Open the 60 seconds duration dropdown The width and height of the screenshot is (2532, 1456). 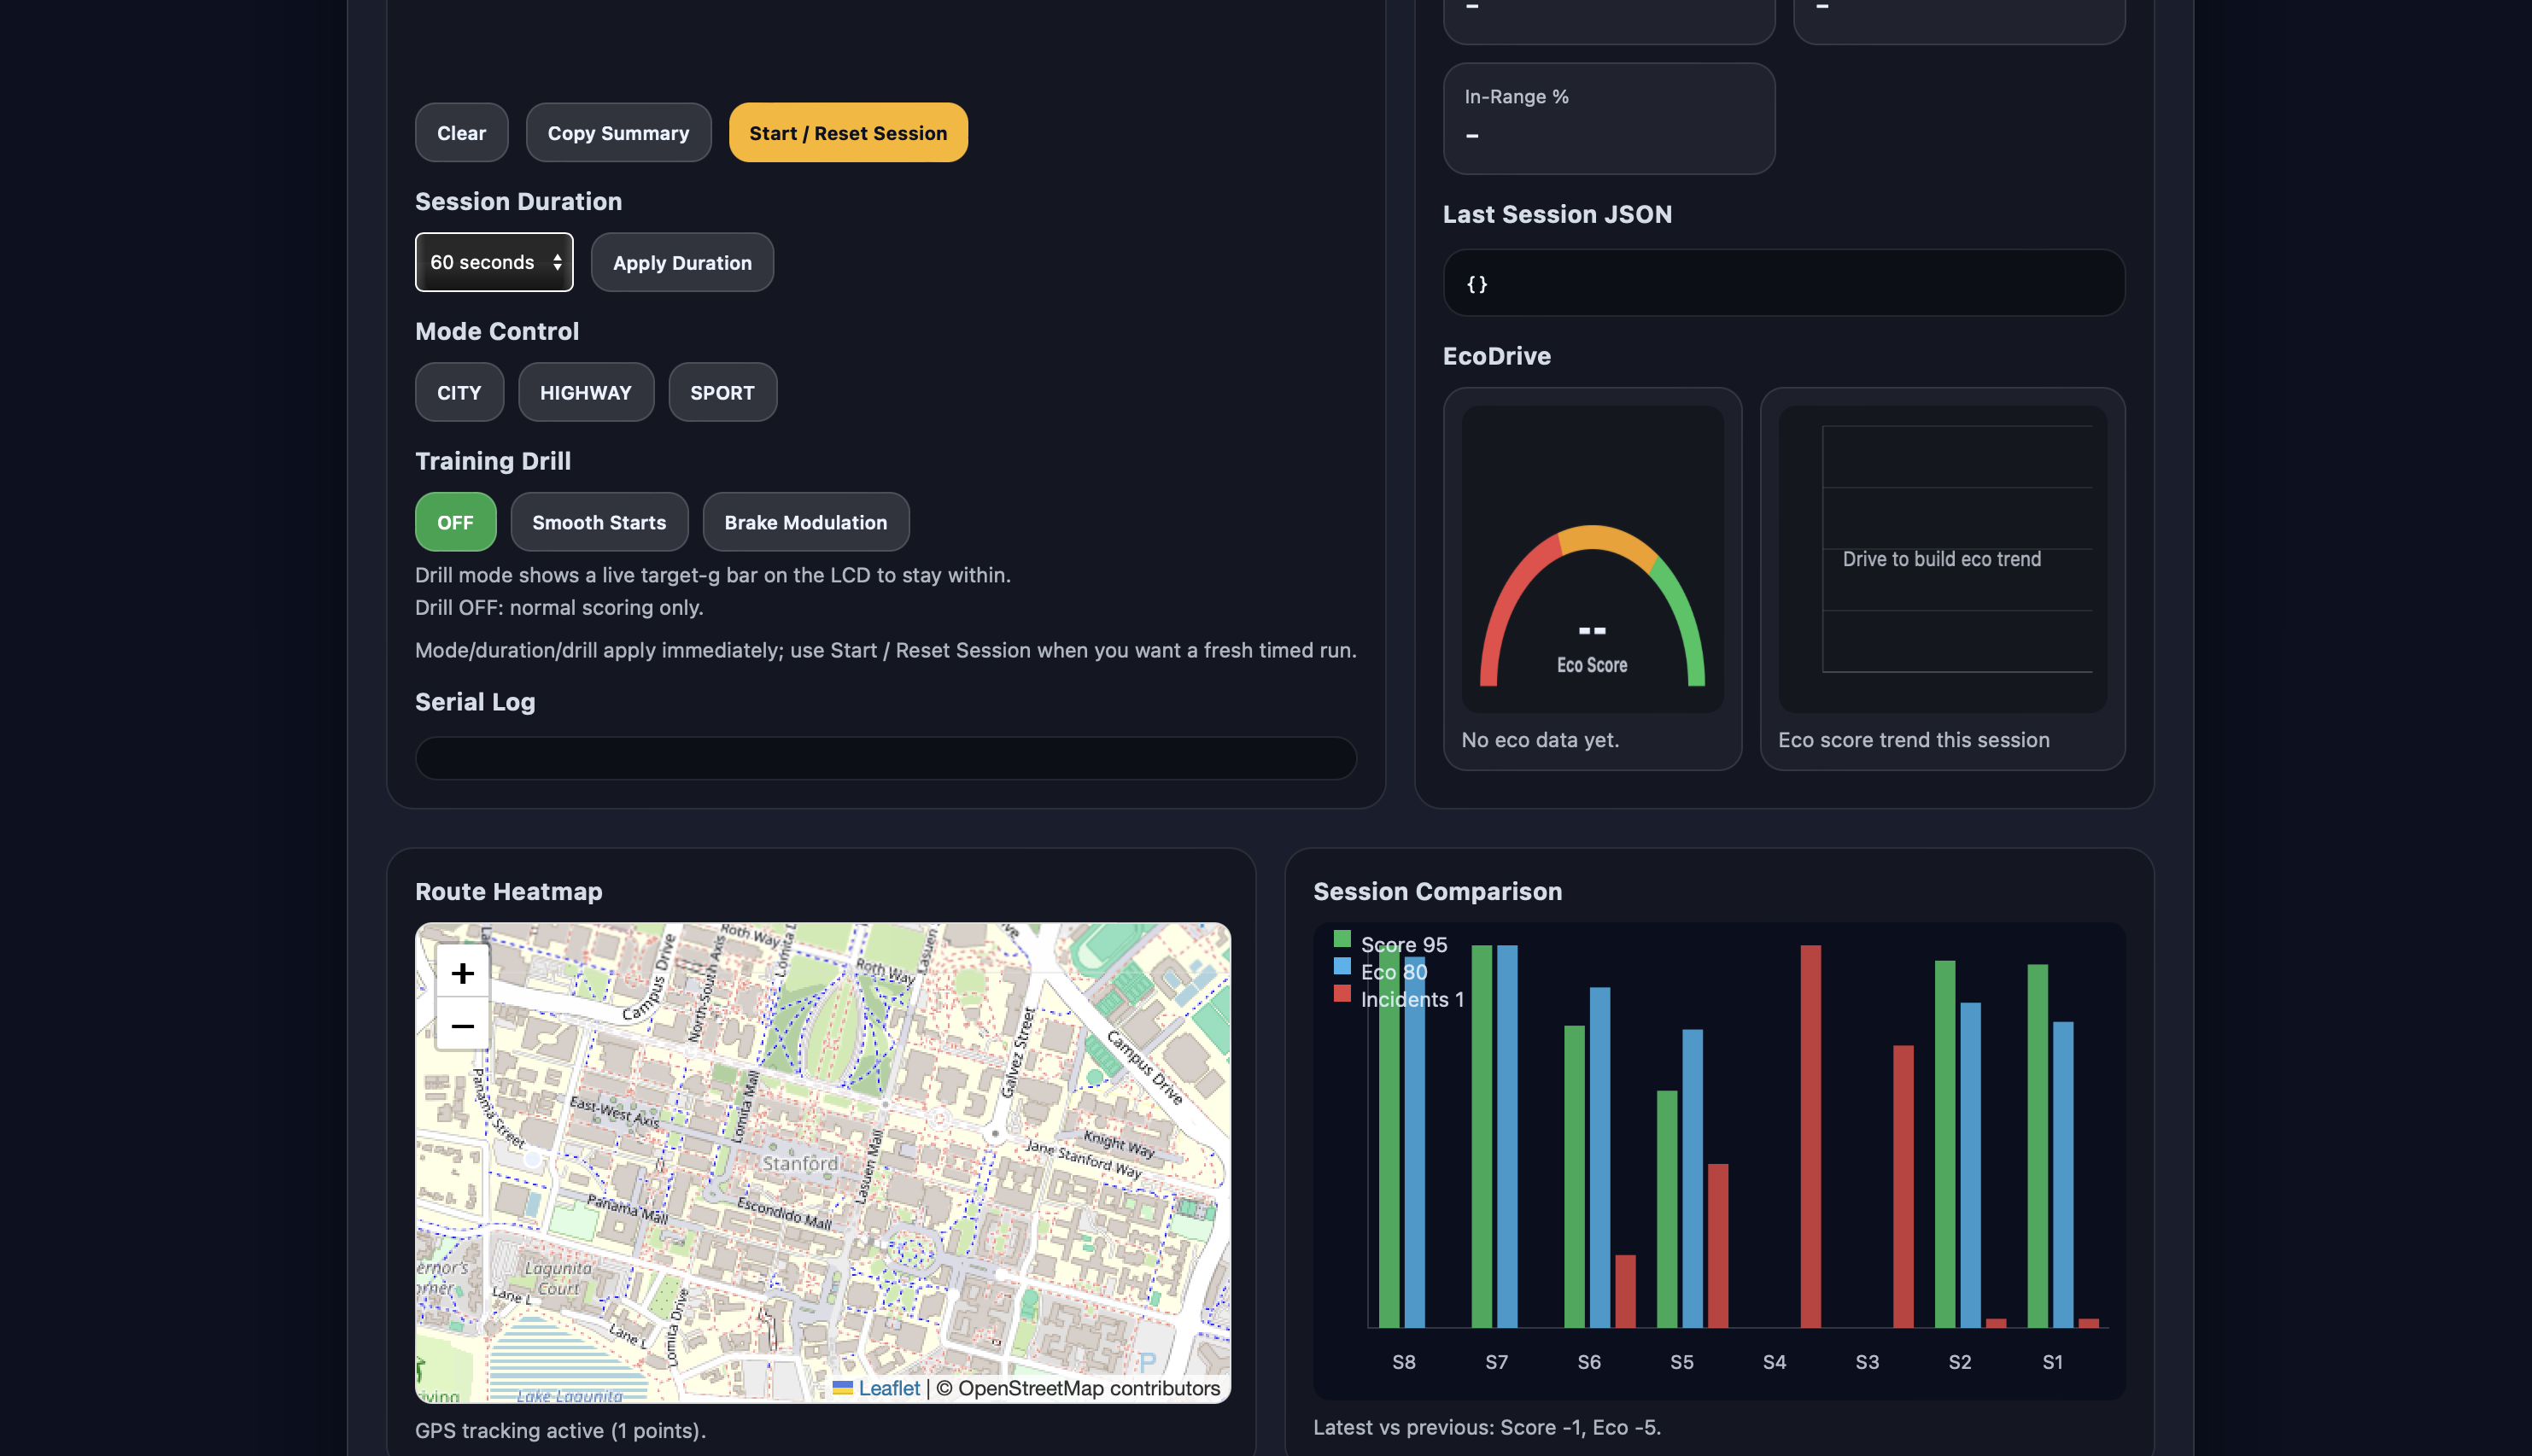(x=494, y=262)
